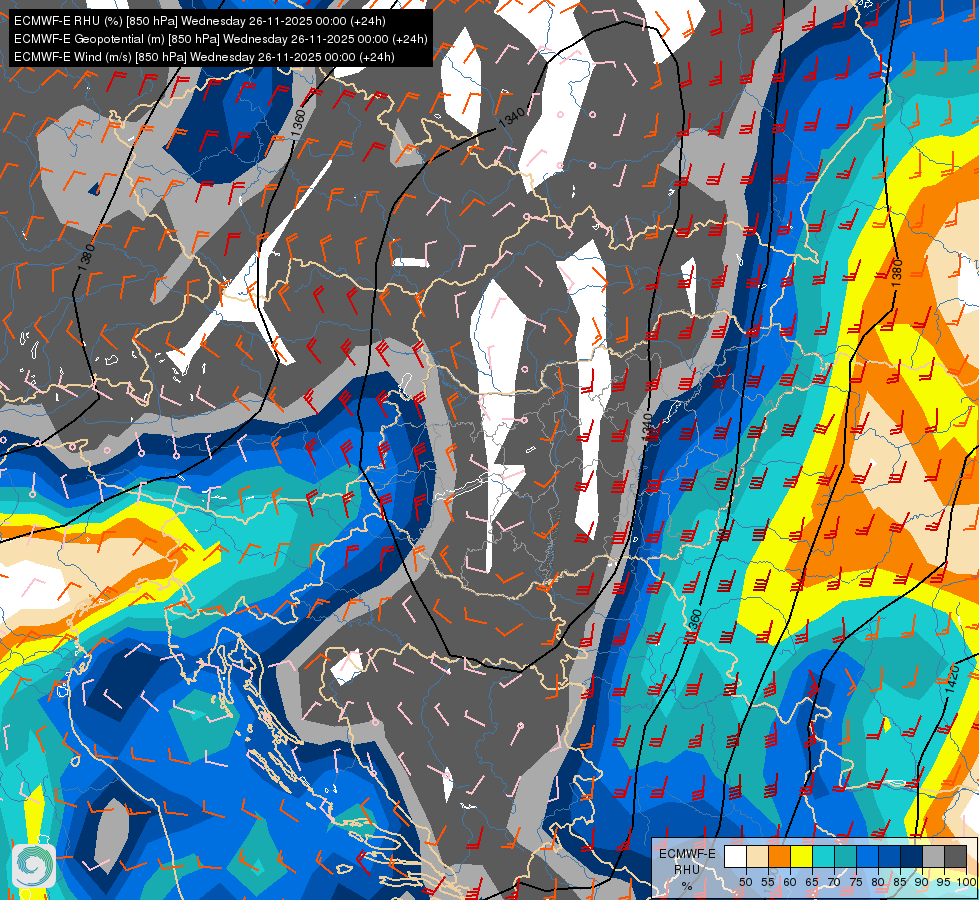Pick the yellow 60–65% legend swatch

click(x=802, y=856)
